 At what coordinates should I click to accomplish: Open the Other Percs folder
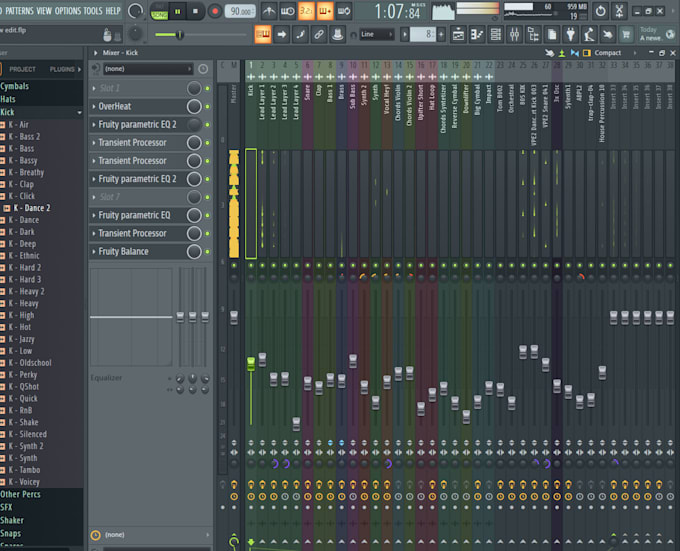click(x=20, y=495)
